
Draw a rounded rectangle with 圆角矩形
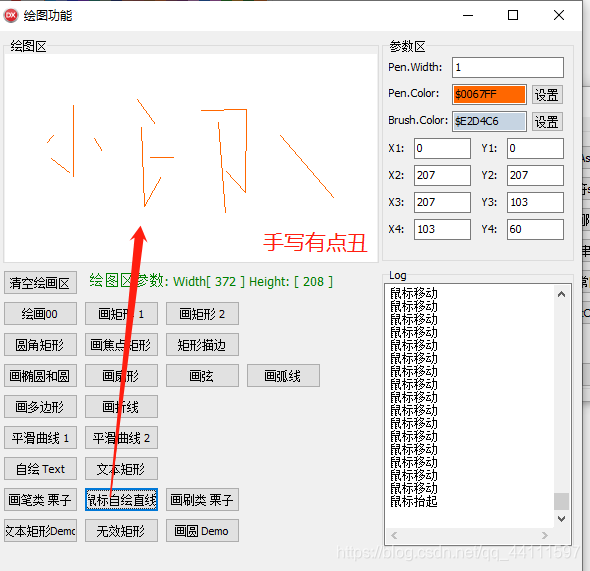(40, 345)
